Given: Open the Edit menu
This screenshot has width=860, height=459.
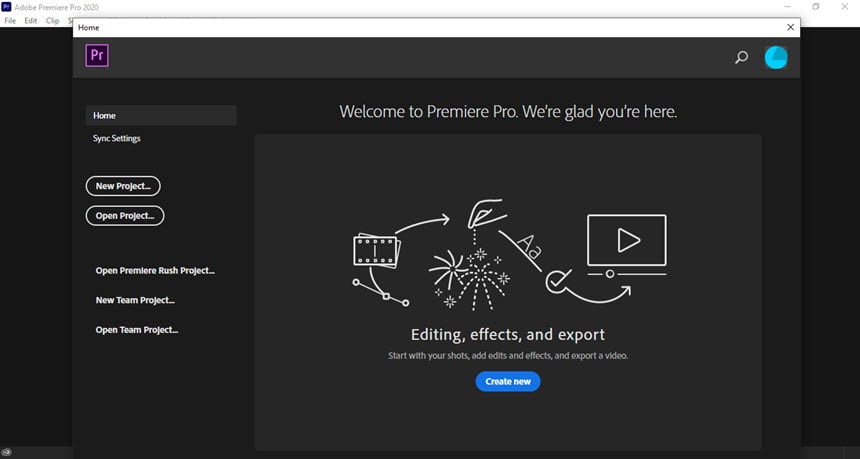Looking at the screenshot, I should [31, 21].
